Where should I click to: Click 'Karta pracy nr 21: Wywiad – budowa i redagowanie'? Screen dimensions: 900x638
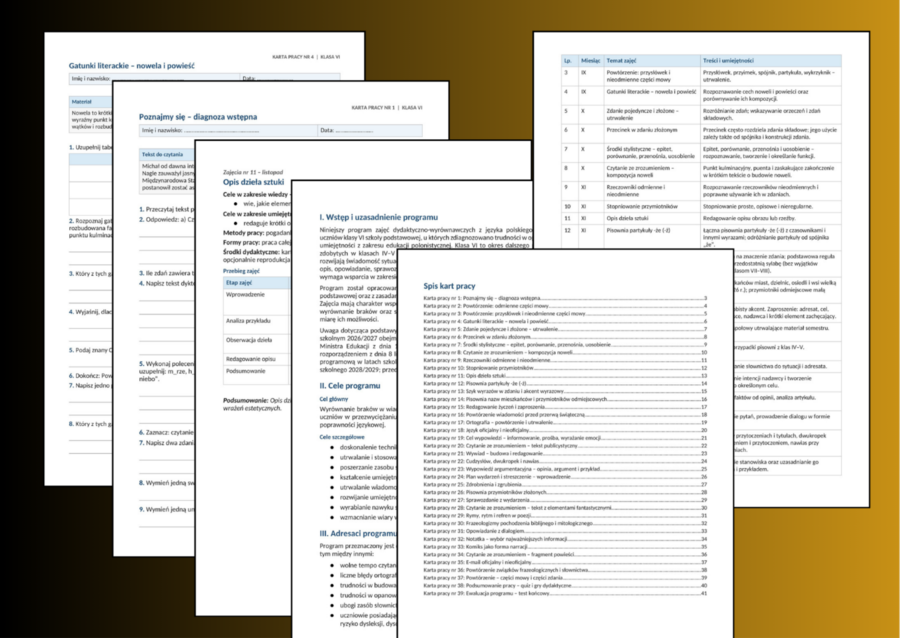(x=565, y=453)
